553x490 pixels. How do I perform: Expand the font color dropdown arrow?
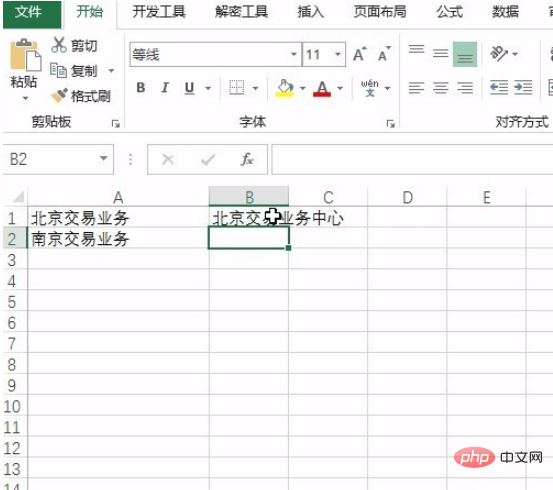[x=340, y=88]
